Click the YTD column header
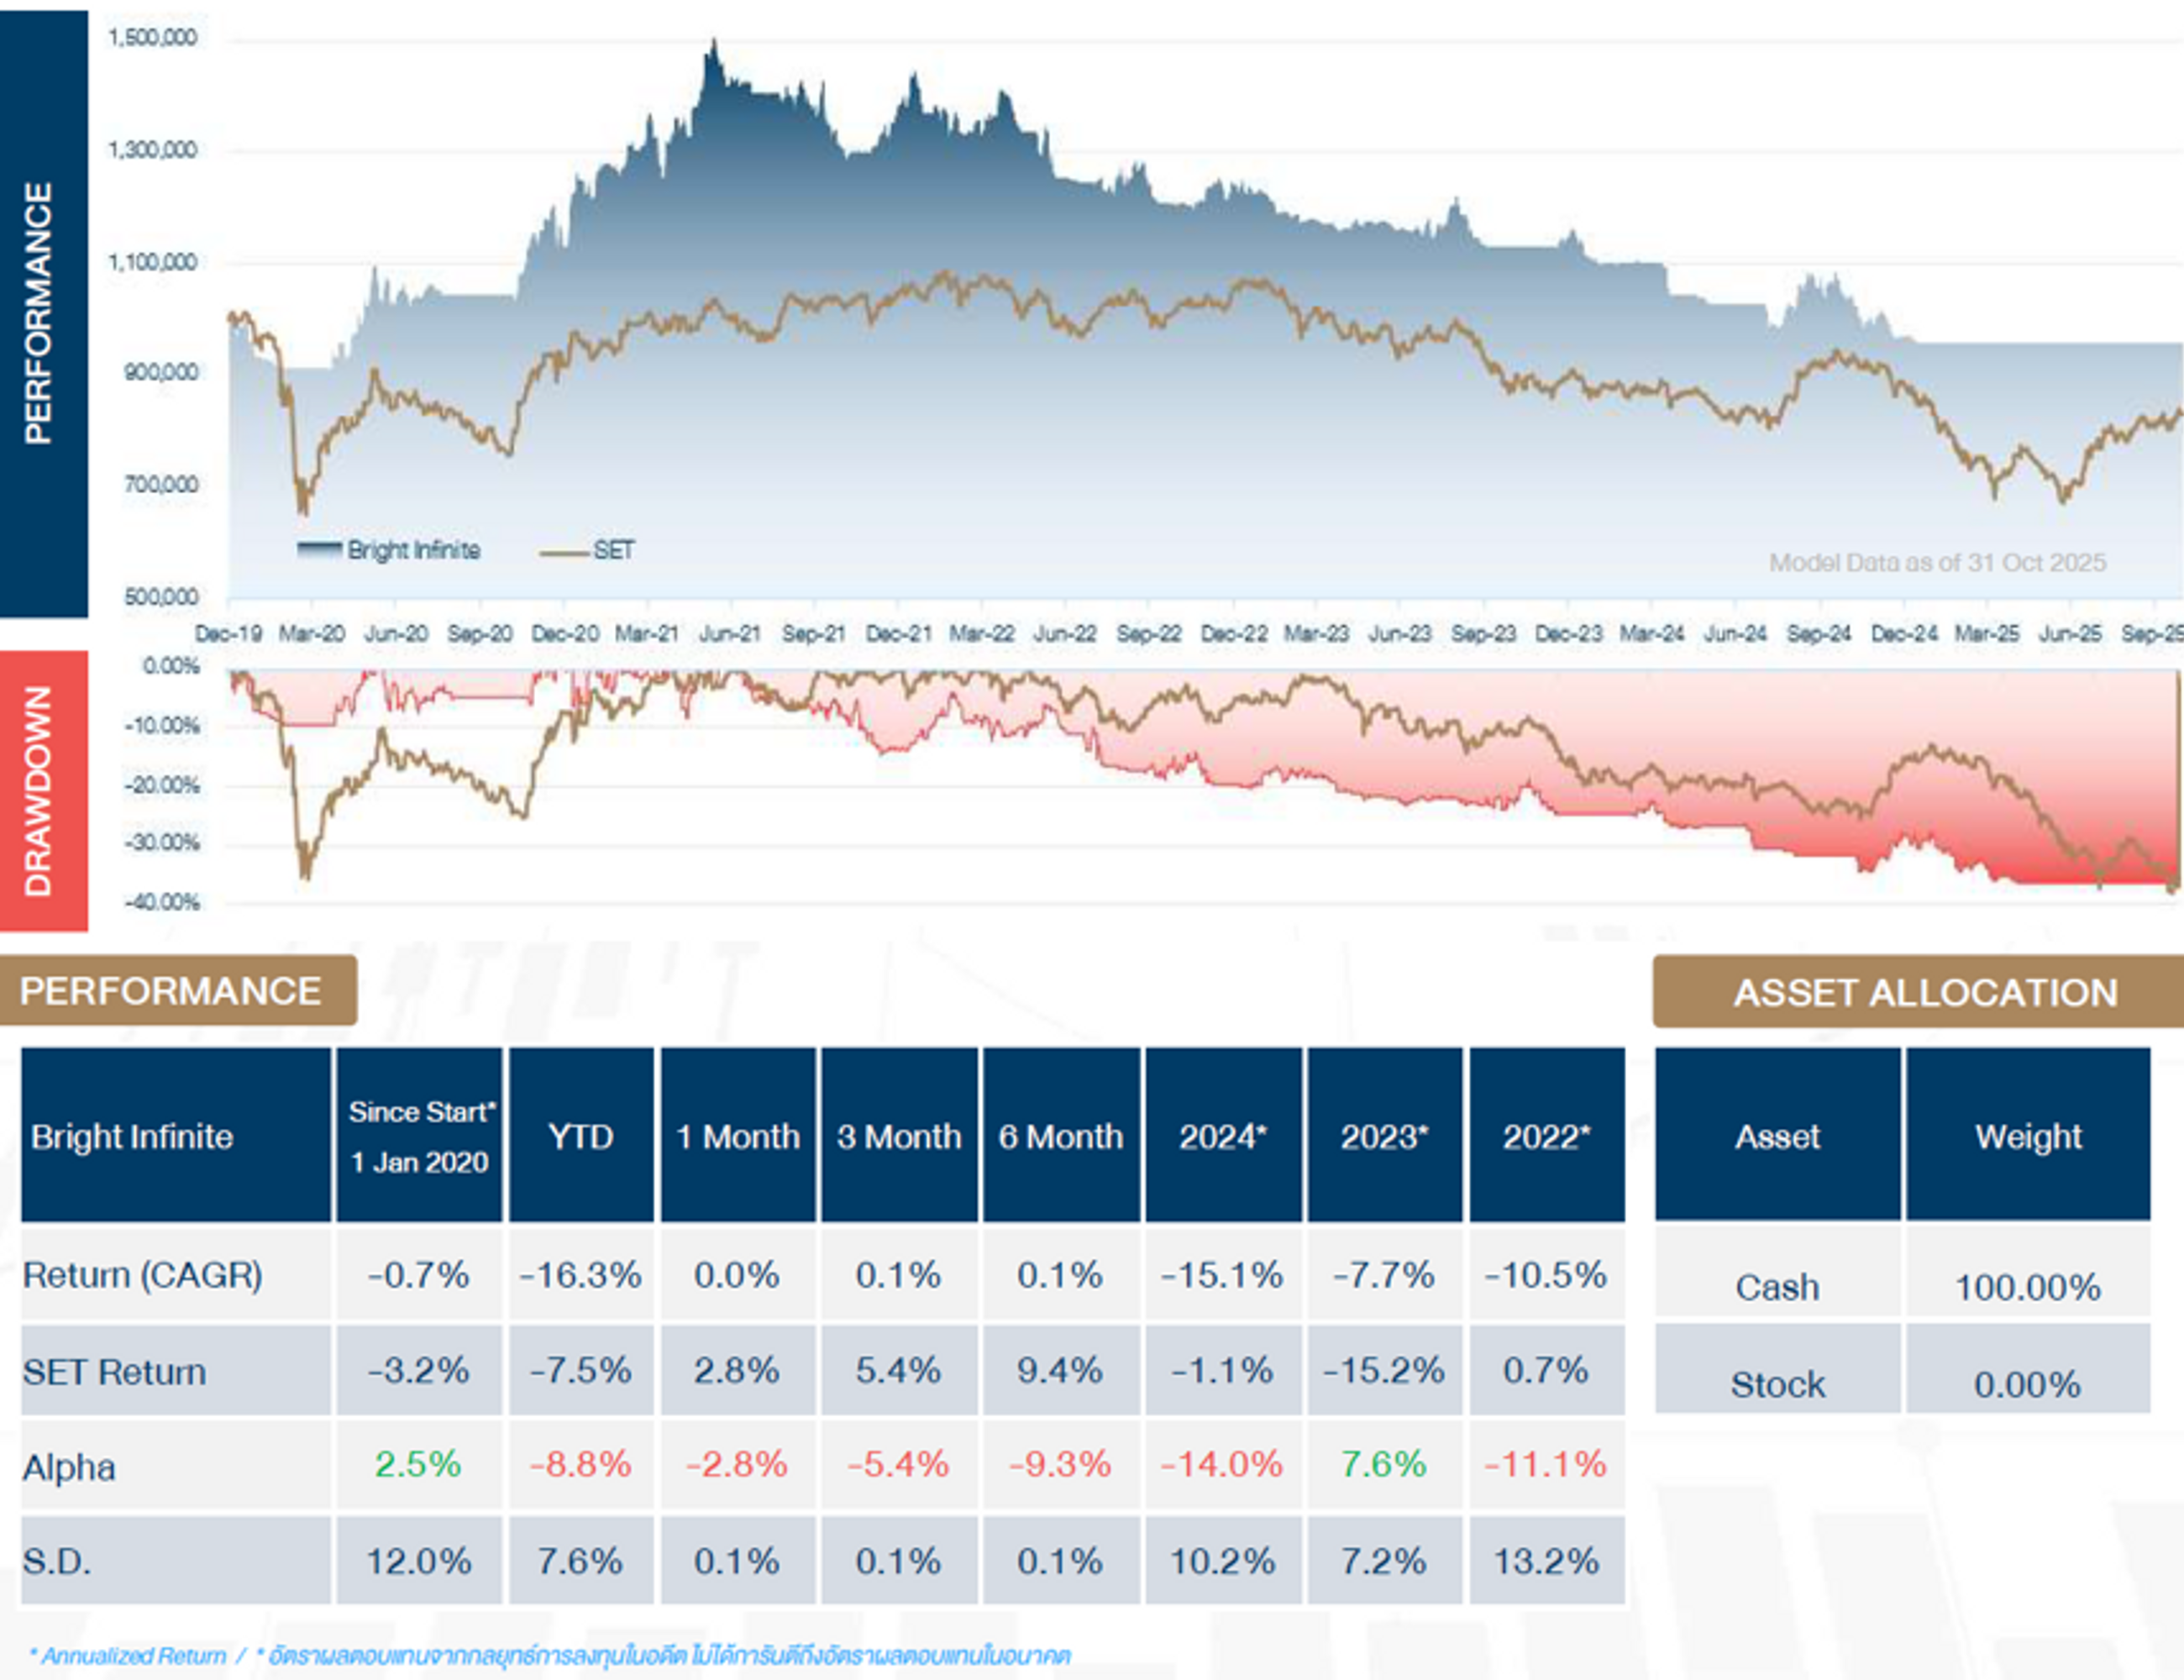The height and width of the screenshot is (1680, 2184). [581, 1137]
